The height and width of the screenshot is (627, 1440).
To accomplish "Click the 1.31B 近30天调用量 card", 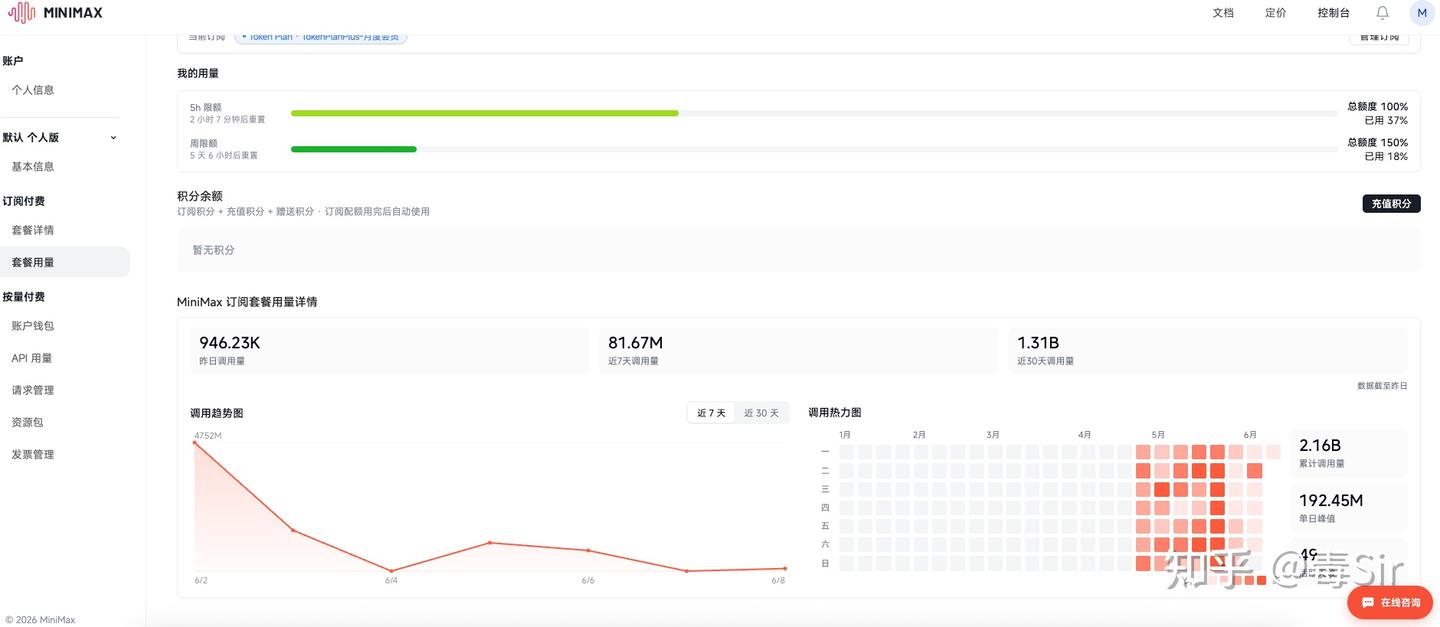I will point(1207,350).
